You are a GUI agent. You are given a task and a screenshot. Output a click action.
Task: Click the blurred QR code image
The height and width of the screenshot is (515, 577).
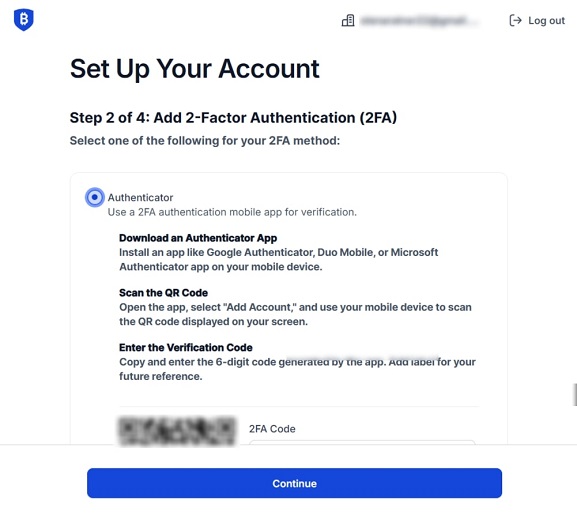(176, 430)
